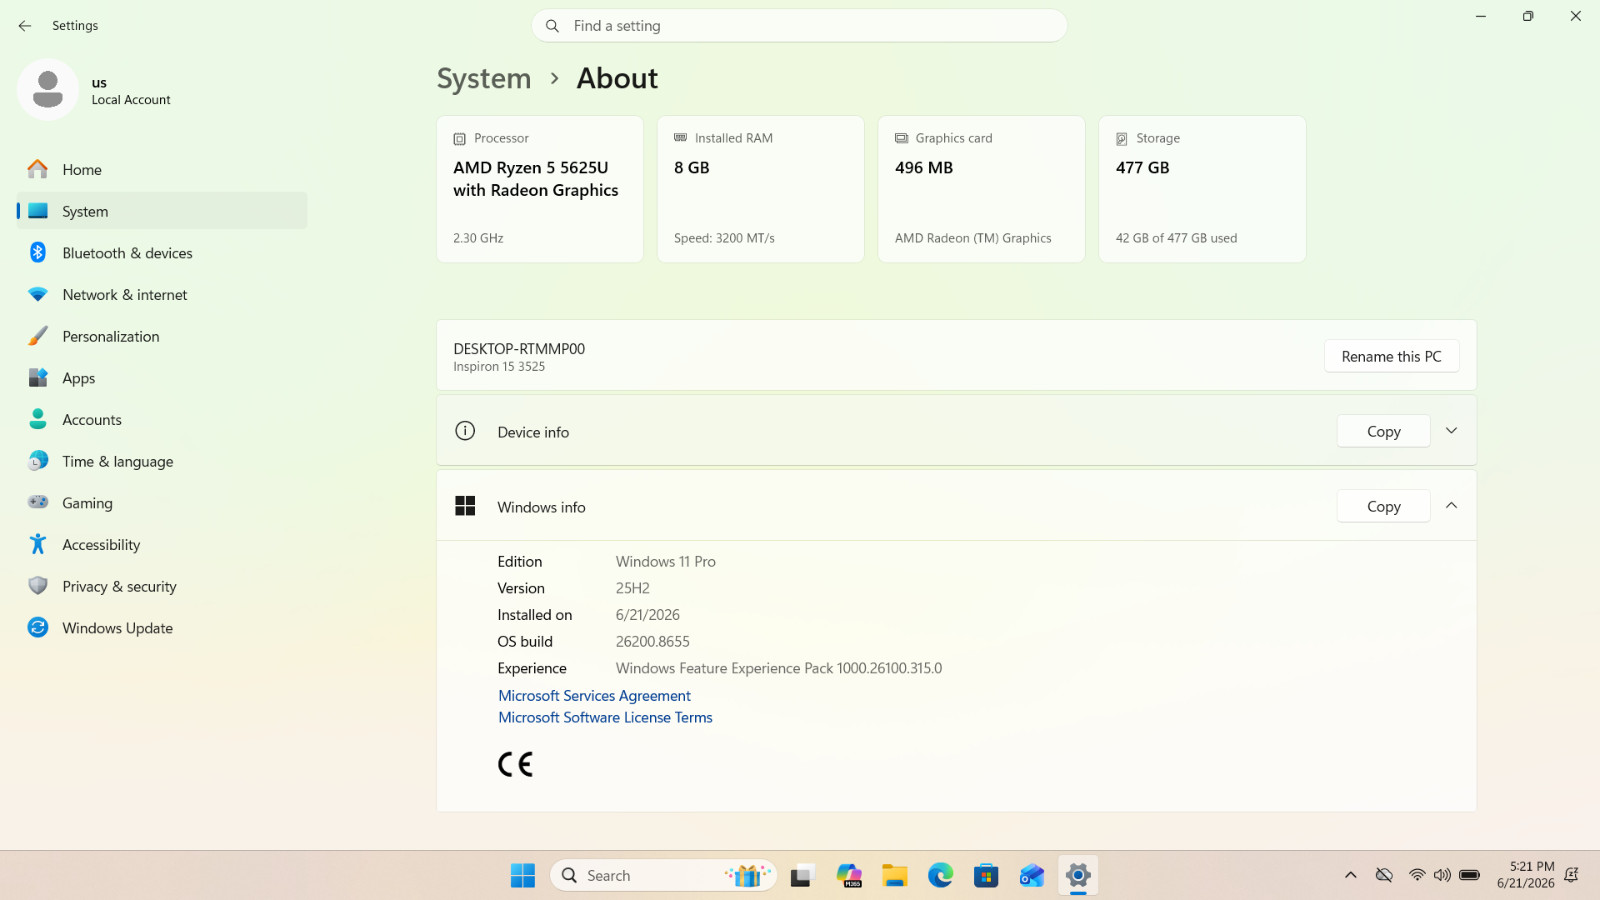The height and width of the screenshot is (900, 1600).
Task: Click the OS build value 26200.8655
Action: tap(653, 642)
